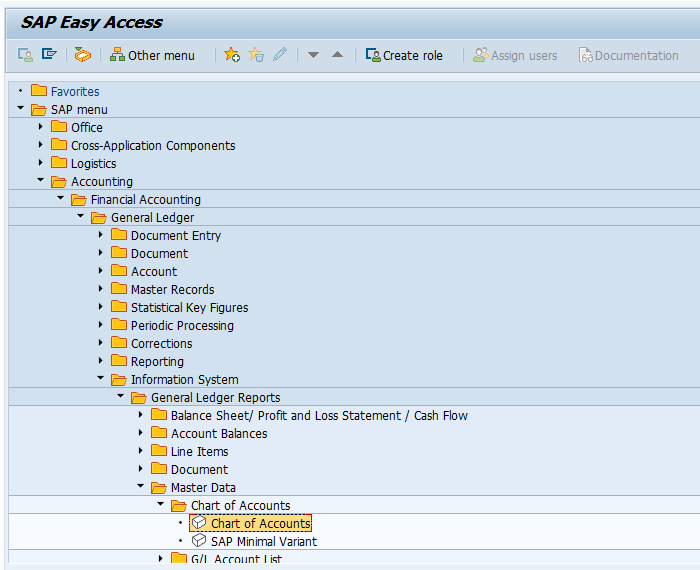Click the SAP menu open folder icon
This screenshot has height=570, width=700.
[39, 109]
